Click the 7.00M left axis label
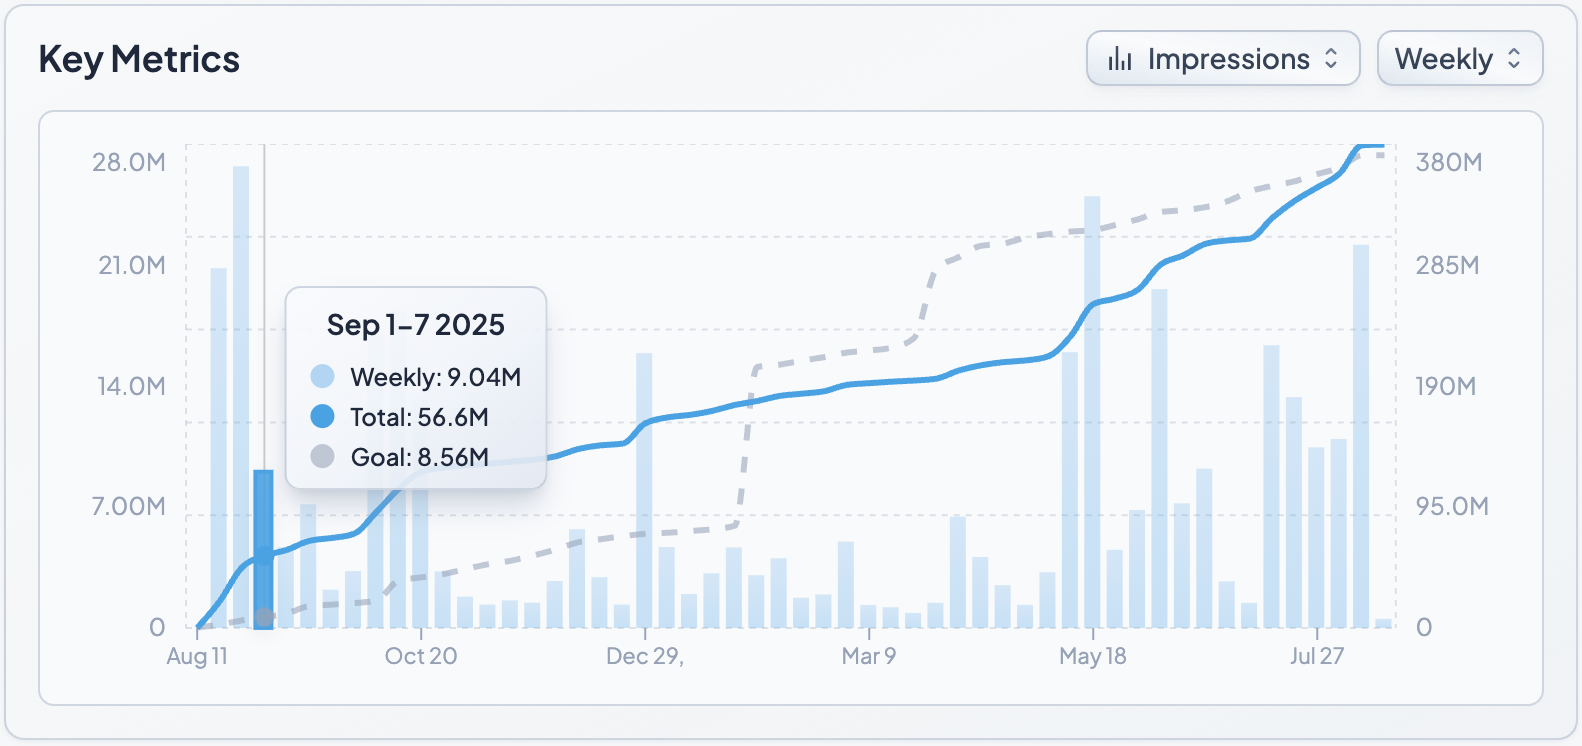 (129, 506)
